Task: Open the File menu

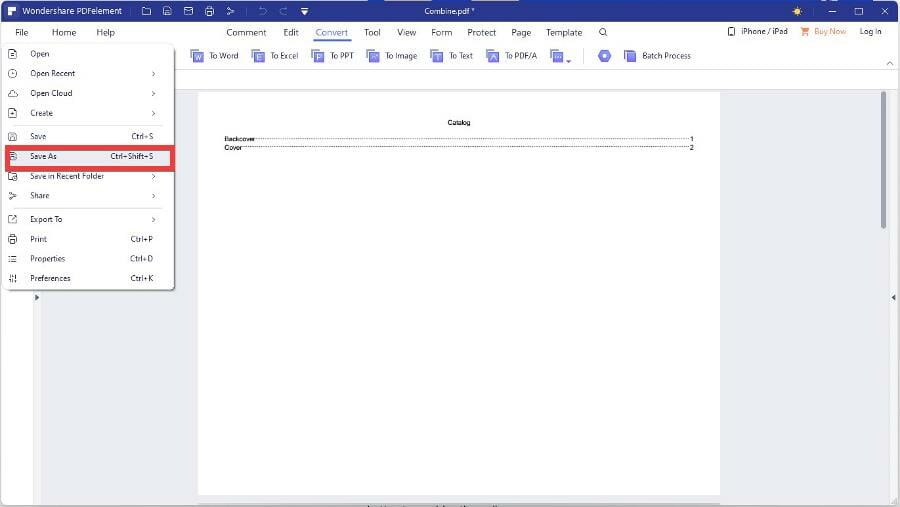Action: (x=22, y=32)
